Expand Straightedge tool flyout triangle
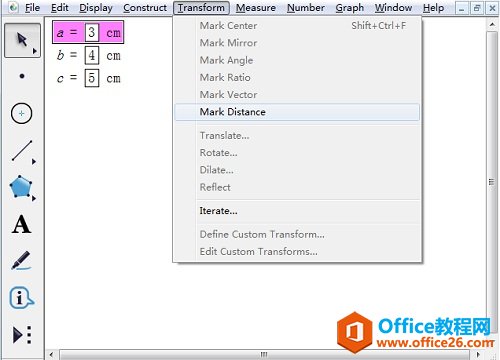This screenshot has height=360, width=500. coord(34,162)
